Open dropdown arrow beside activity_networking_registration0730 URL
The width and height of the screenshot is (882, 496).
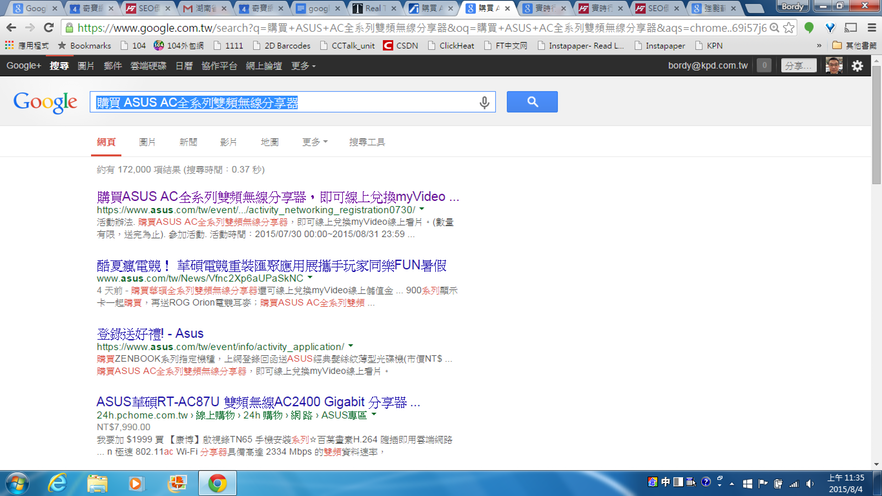422,209
